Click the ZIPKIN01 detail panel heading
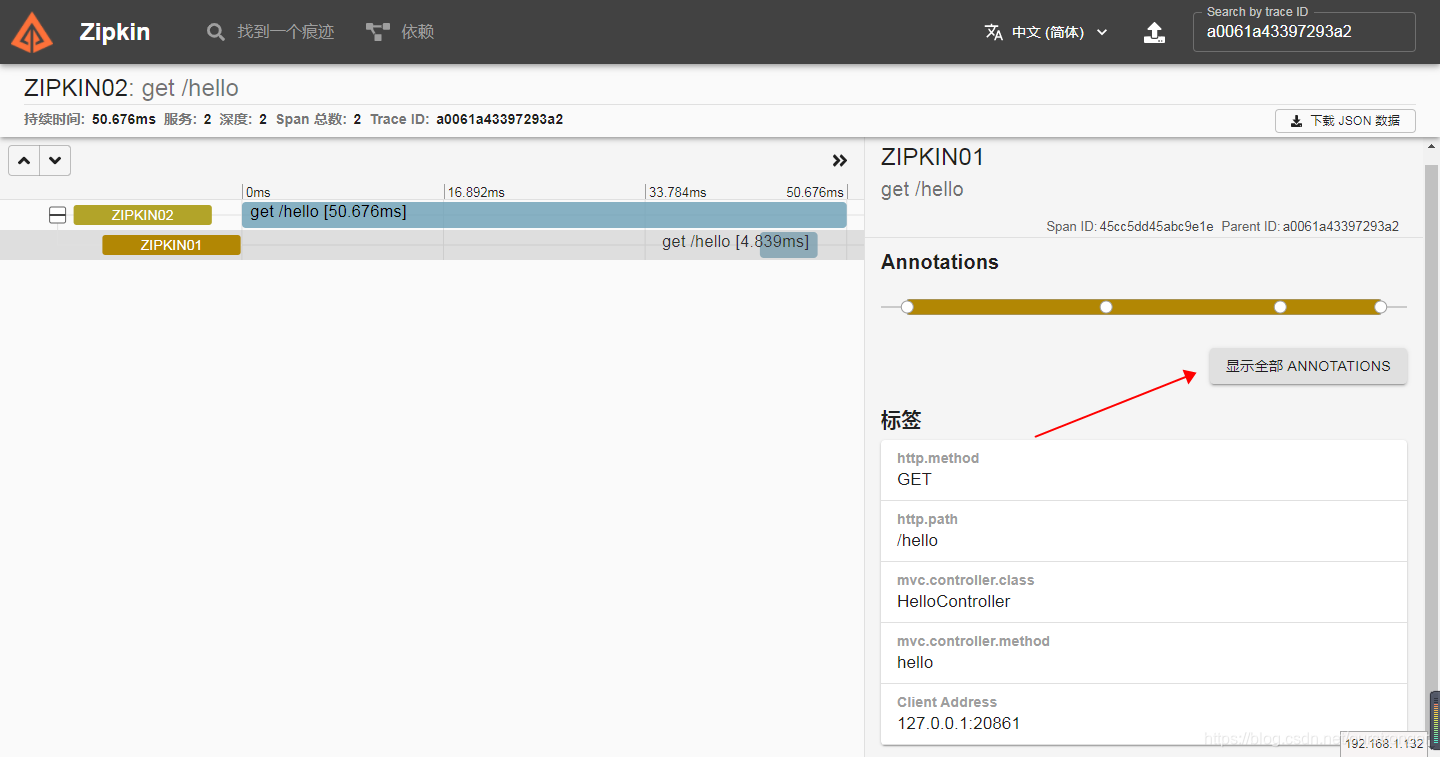Viewport: 1440px width, 757px height. click(933, 157)
